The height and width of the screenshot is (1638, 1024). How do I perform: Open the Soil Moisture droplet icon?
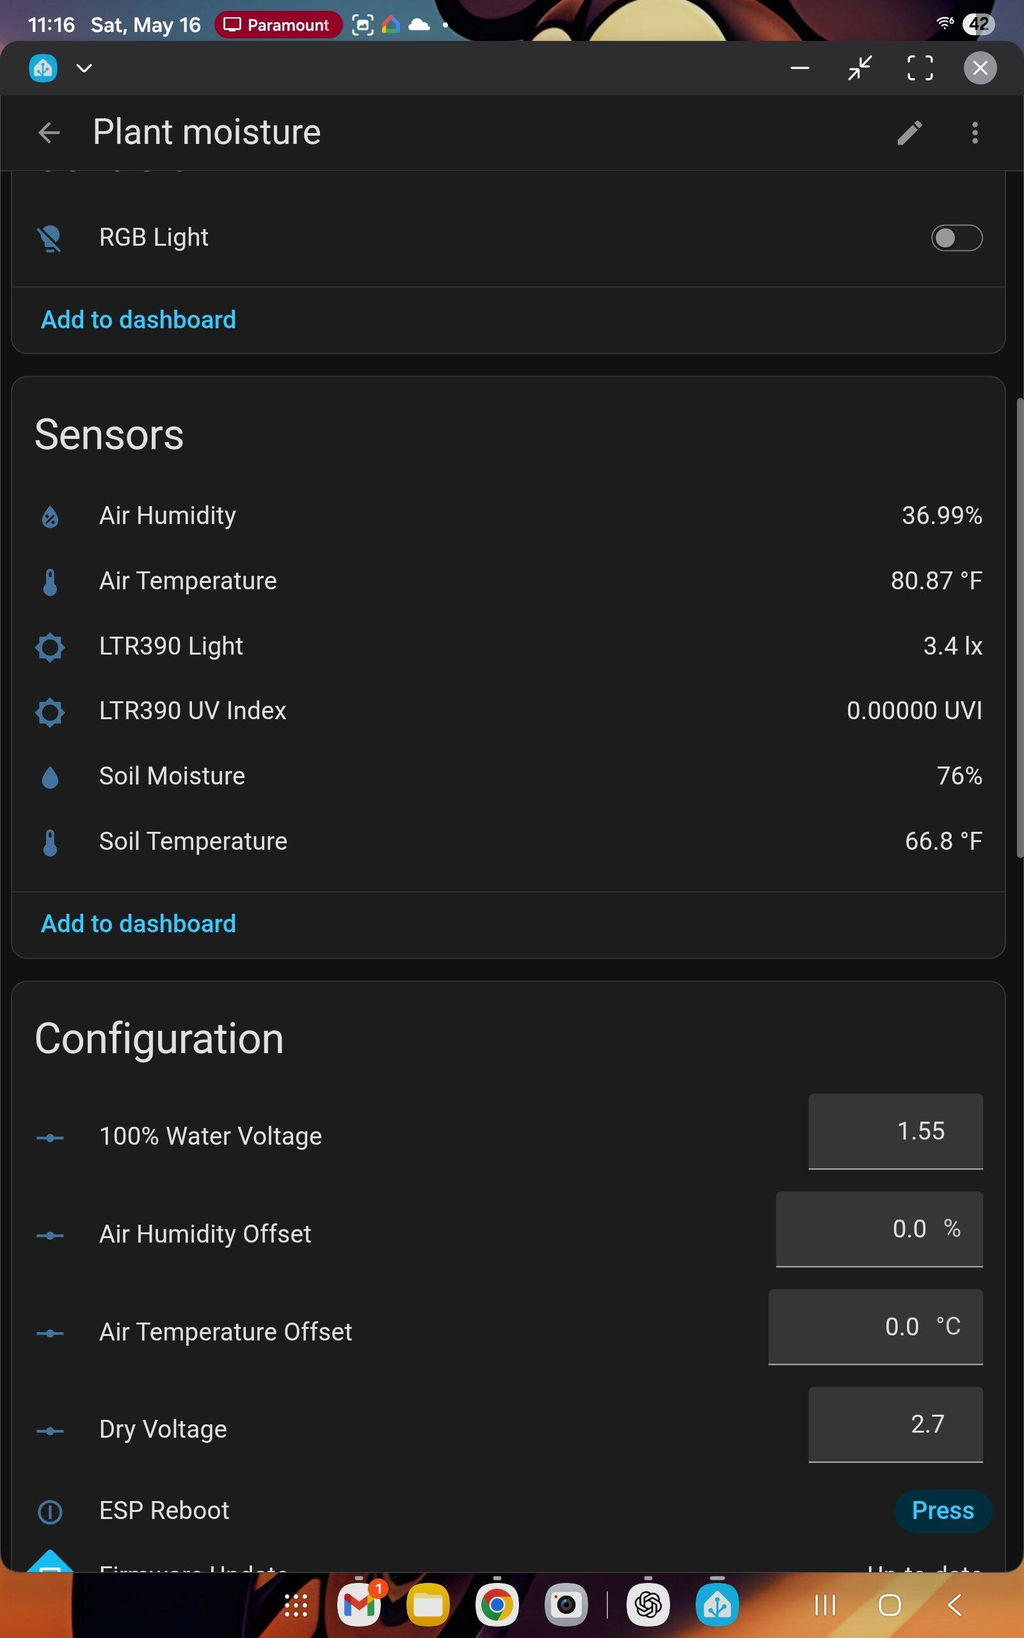50,777
